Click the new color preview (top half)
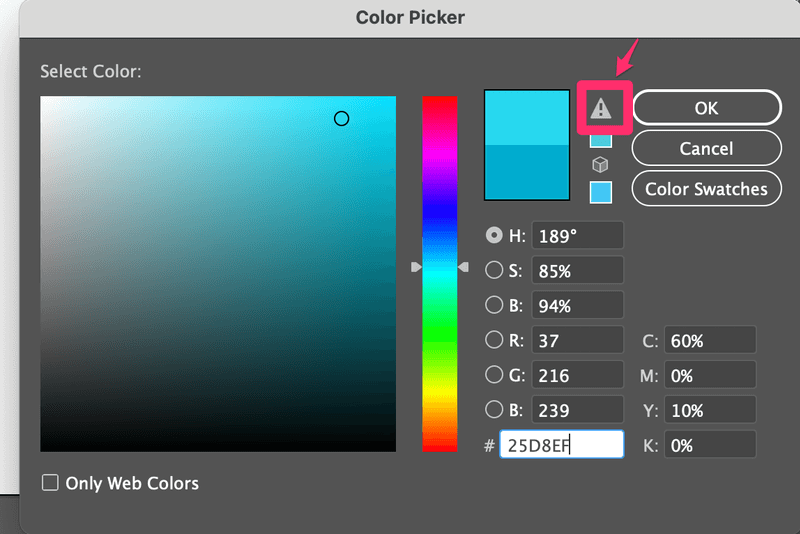 (526, 117)
